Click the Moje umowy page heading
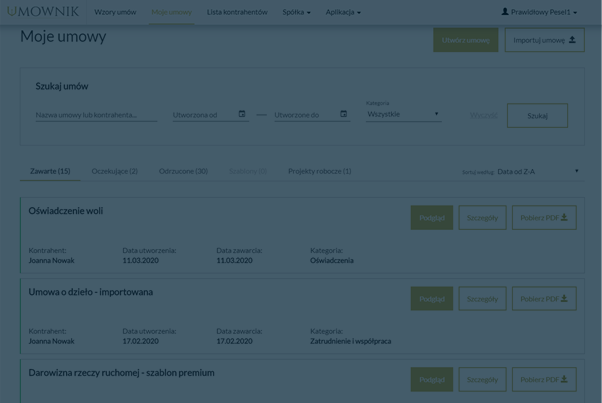This screenshot has width=602, height=403. pyautogui.click(x=63, y=36)
